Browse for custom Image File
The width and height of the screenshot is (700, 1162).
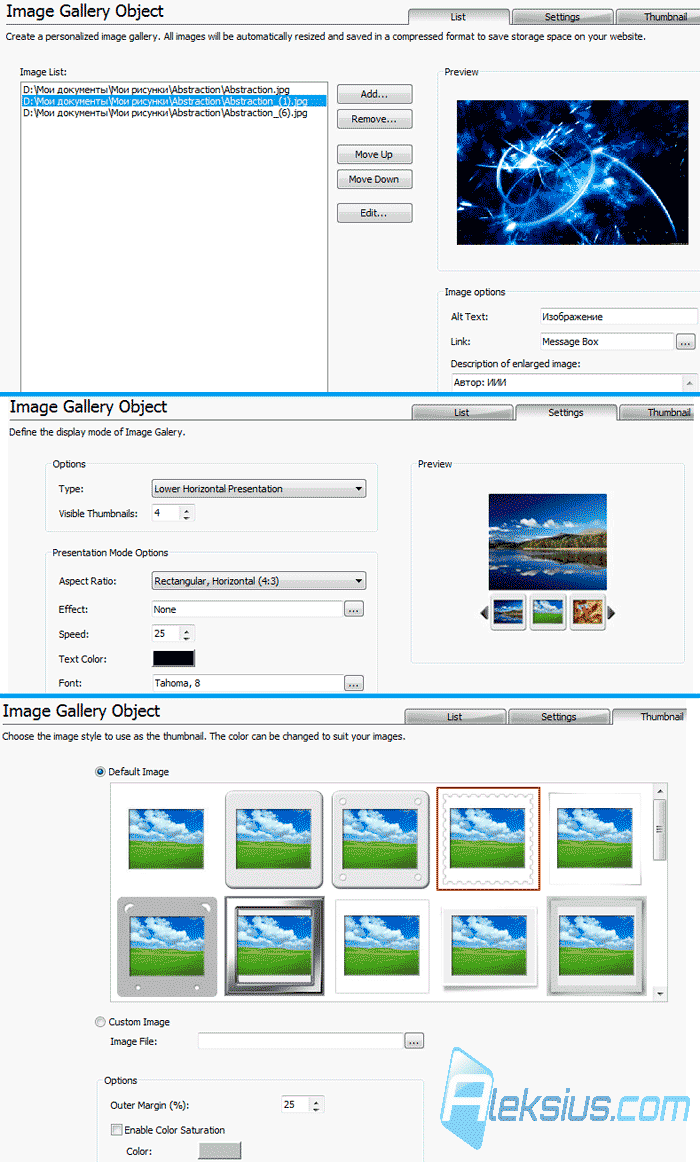414,1041
